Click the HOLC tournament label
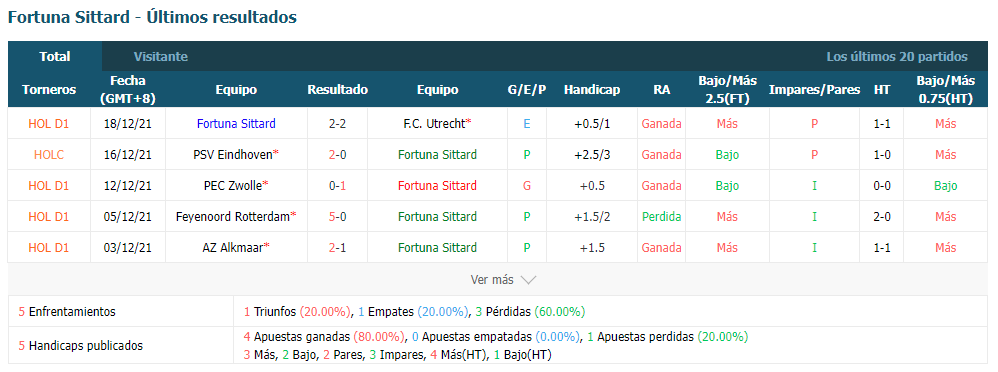998x372 pixels. (x=49, y=154)
